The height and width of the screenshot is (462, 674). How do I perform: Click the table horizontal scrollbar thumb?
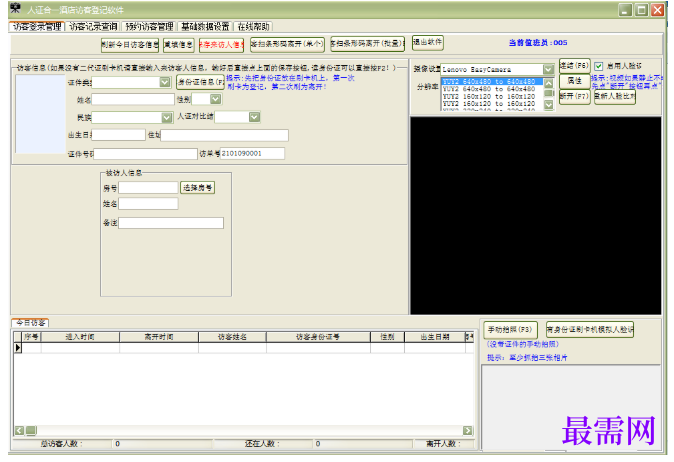tap(31, 430)
